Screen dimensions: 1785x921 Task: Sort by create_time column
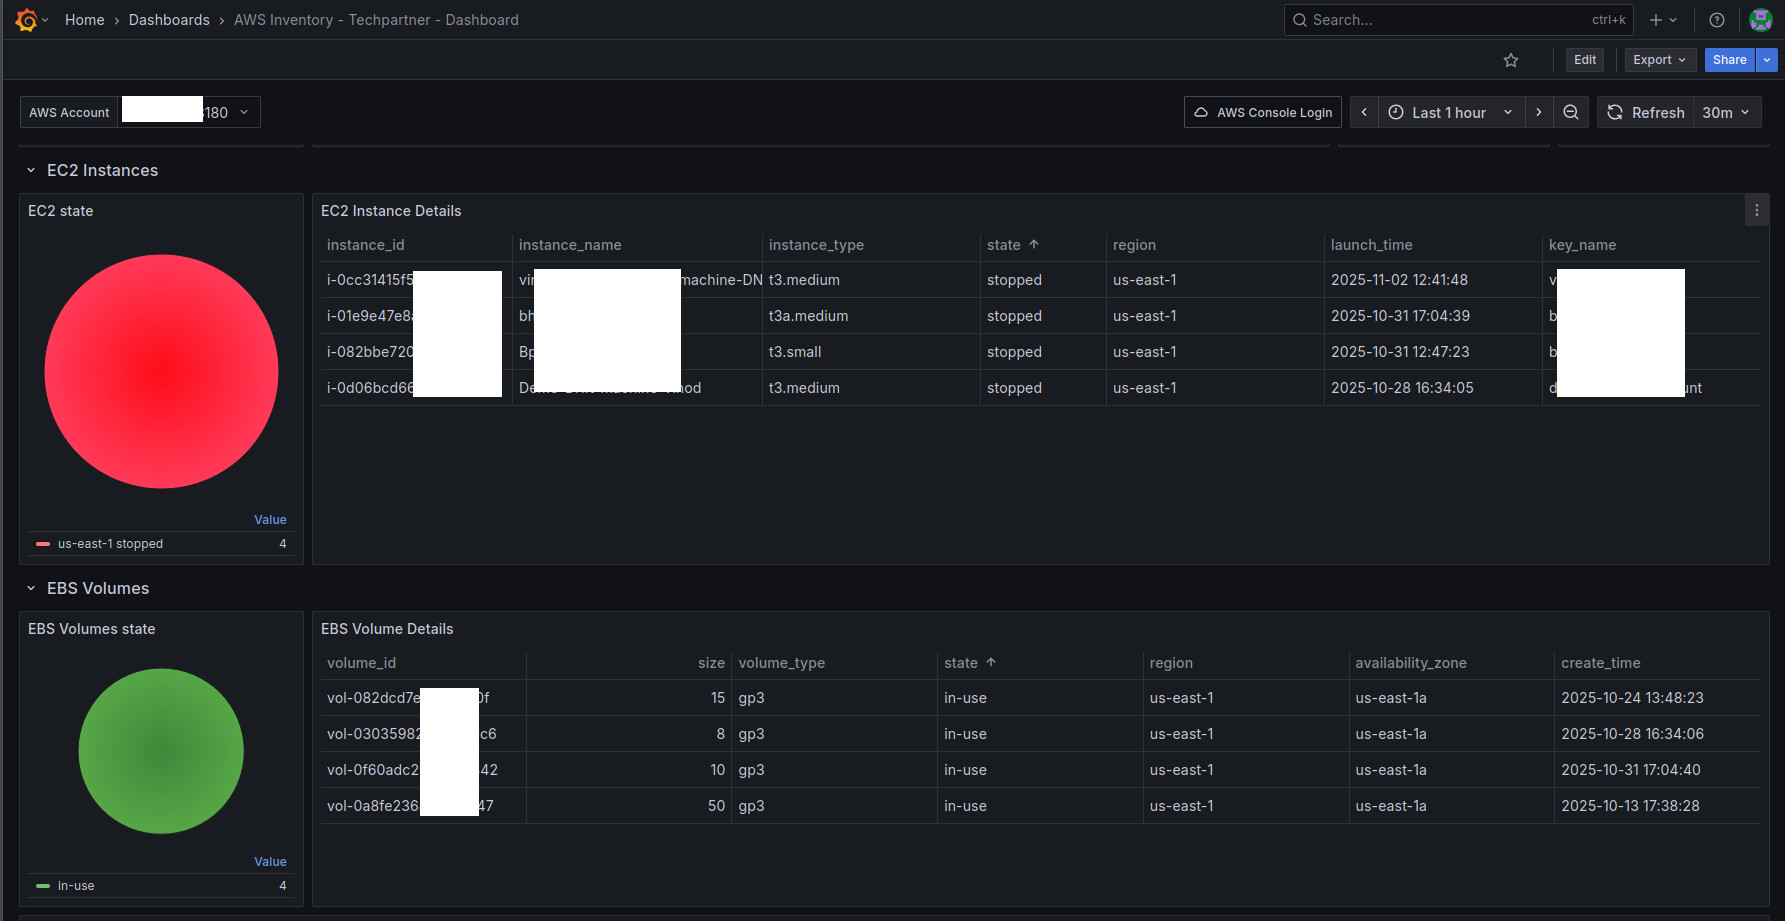[x=1601, y=663]
